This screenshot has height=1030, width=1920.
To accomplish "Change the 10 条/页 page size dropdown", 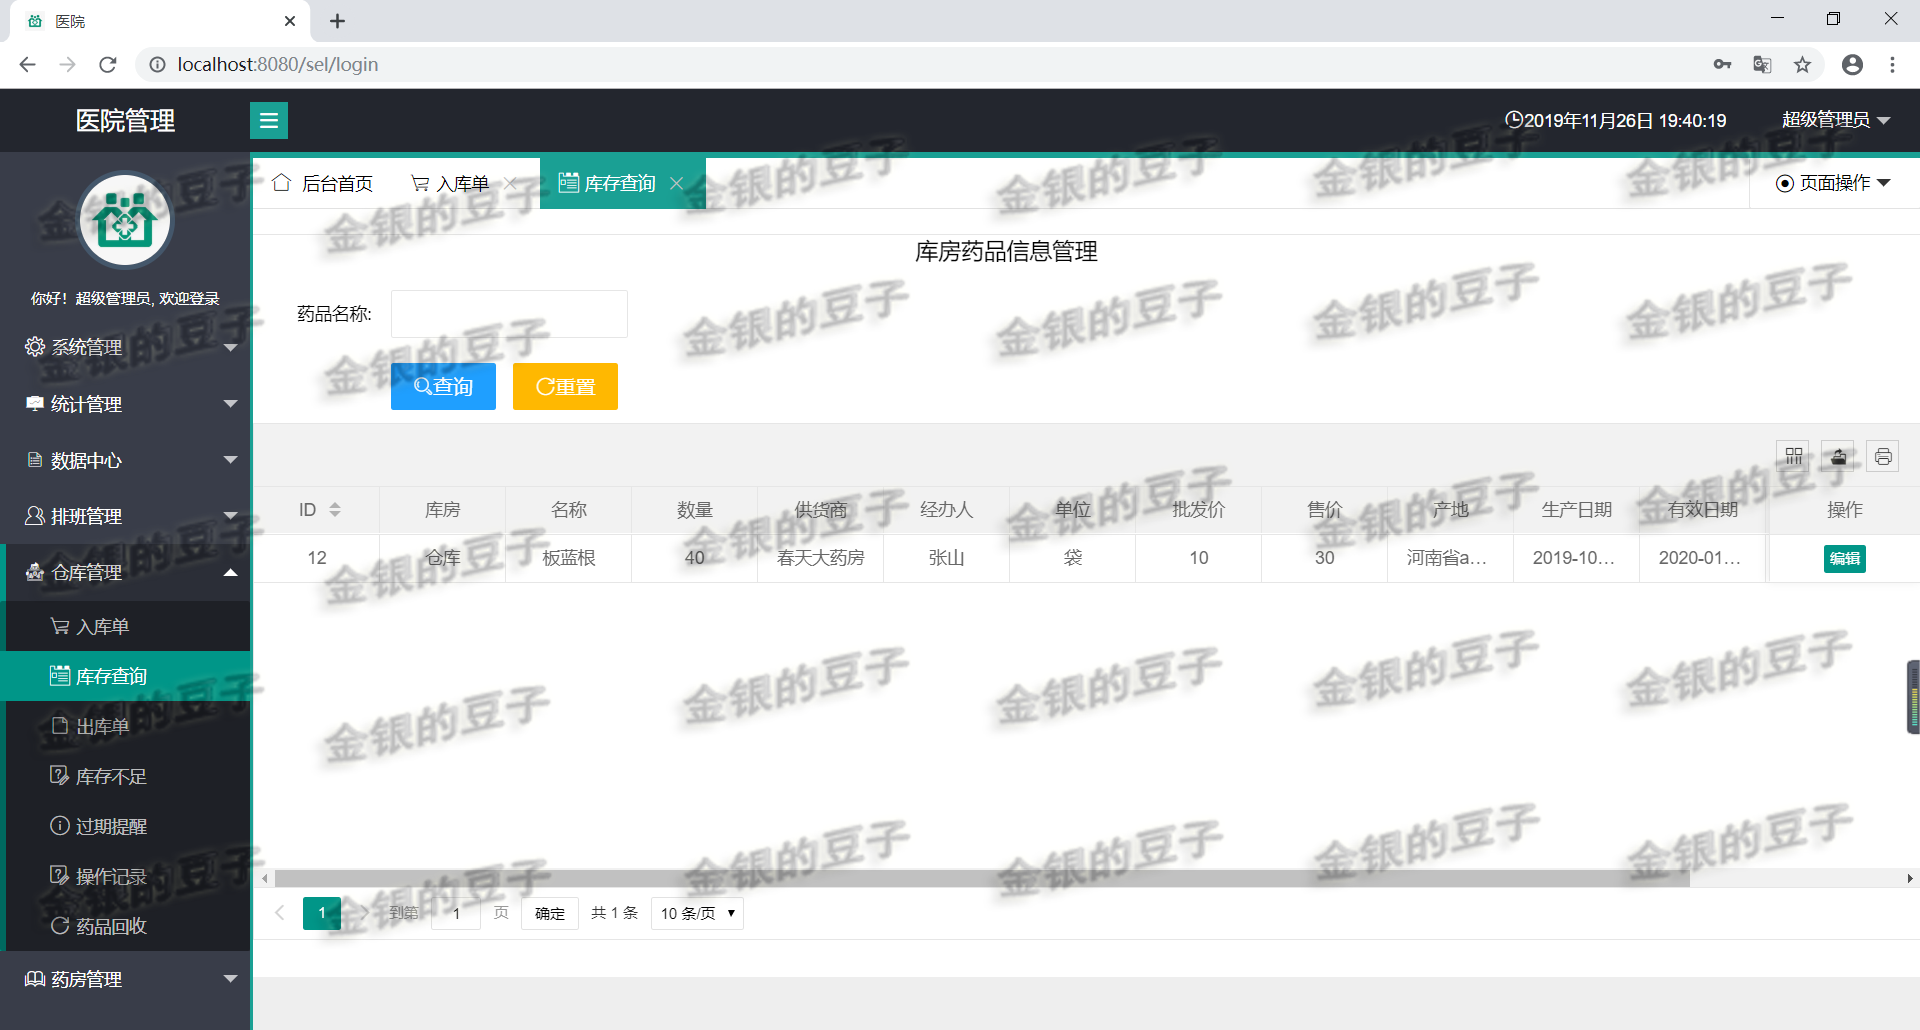I will [x=697, y=913].
